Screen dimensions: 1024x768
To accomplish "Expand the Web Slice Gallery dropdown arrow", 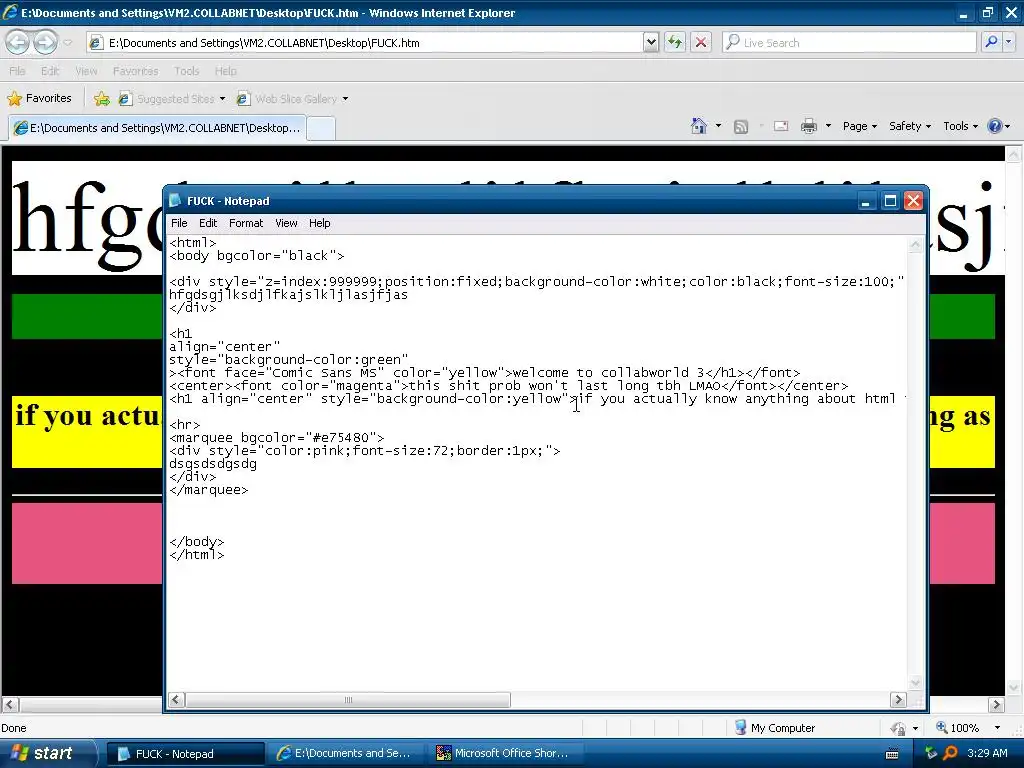I will [345, 99].
